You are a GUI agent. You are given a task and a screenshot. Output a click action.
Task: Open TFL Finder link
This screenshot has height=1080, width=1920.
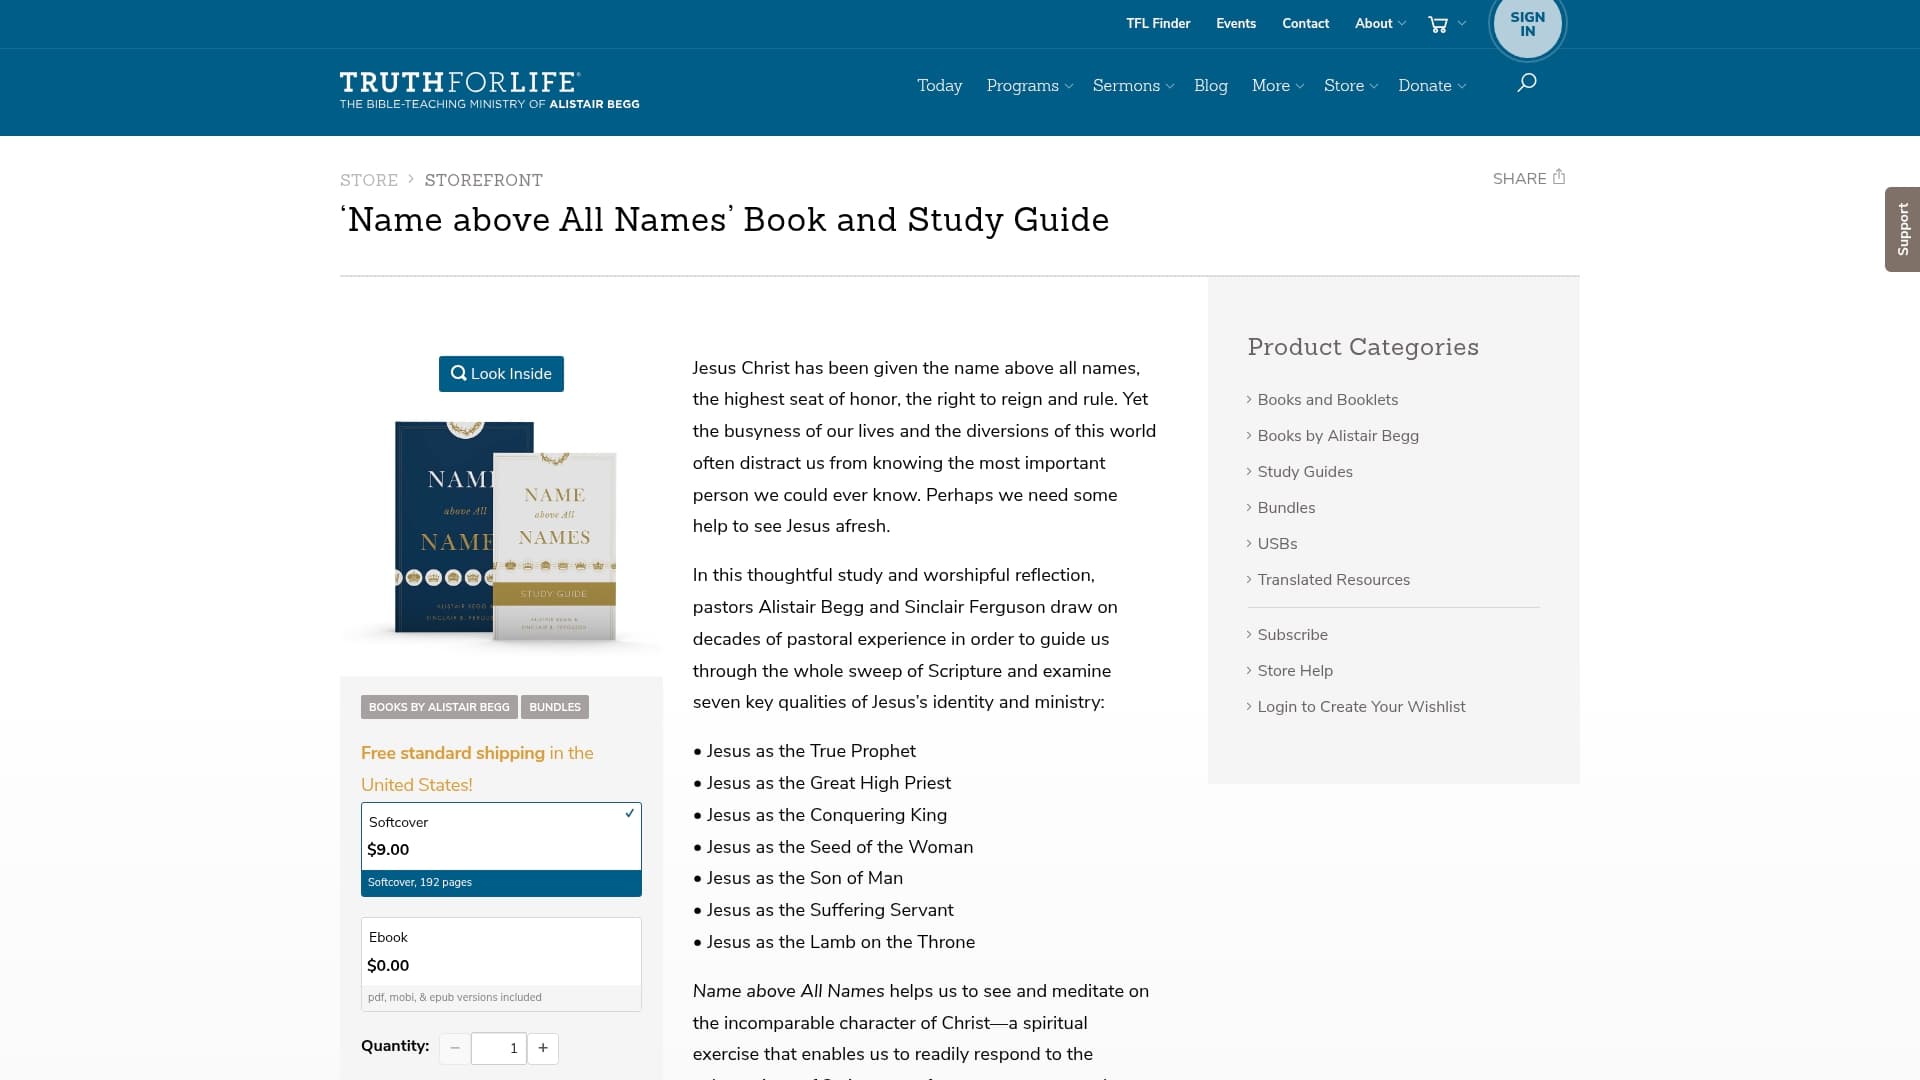coord(1158,24)
